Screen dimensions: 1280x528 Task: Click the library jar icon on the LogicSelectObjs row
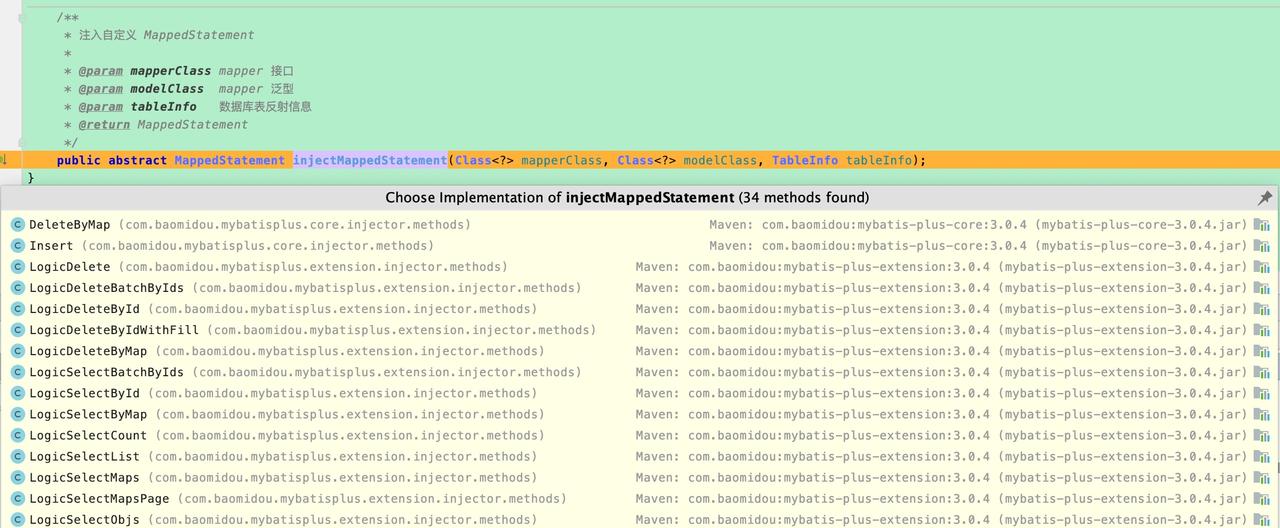click(x=1262, y=520)
